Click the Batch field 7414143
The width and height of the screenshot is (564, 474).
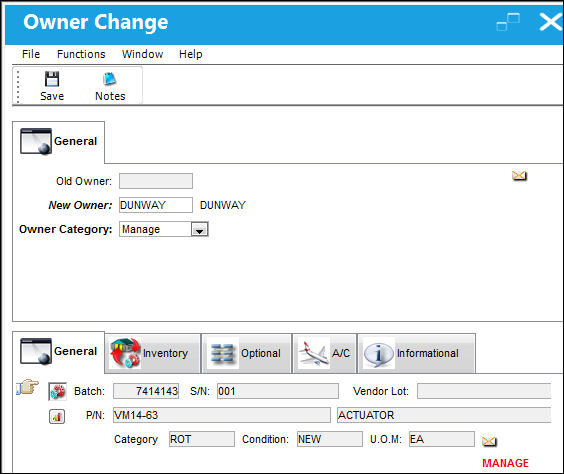tap(146, 391)
